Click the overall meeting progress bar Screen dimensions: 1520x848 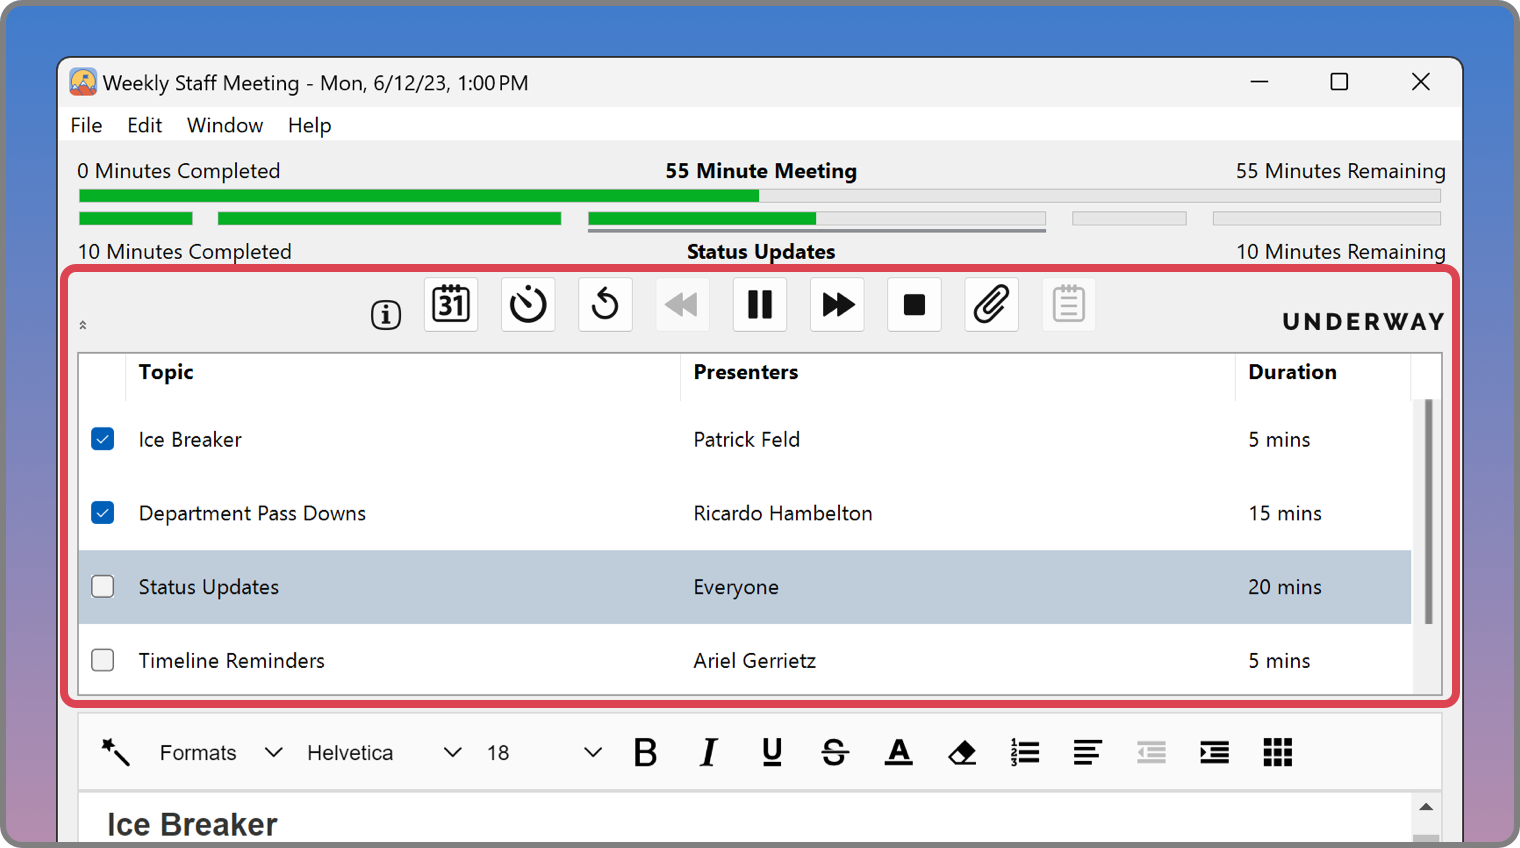click(x=760, y=196)
